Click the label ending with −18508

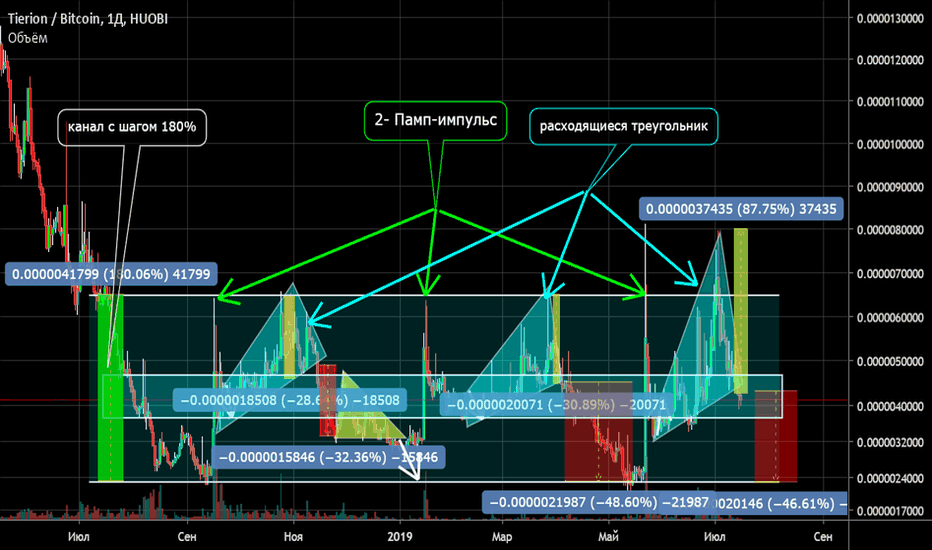coord(290,400)
